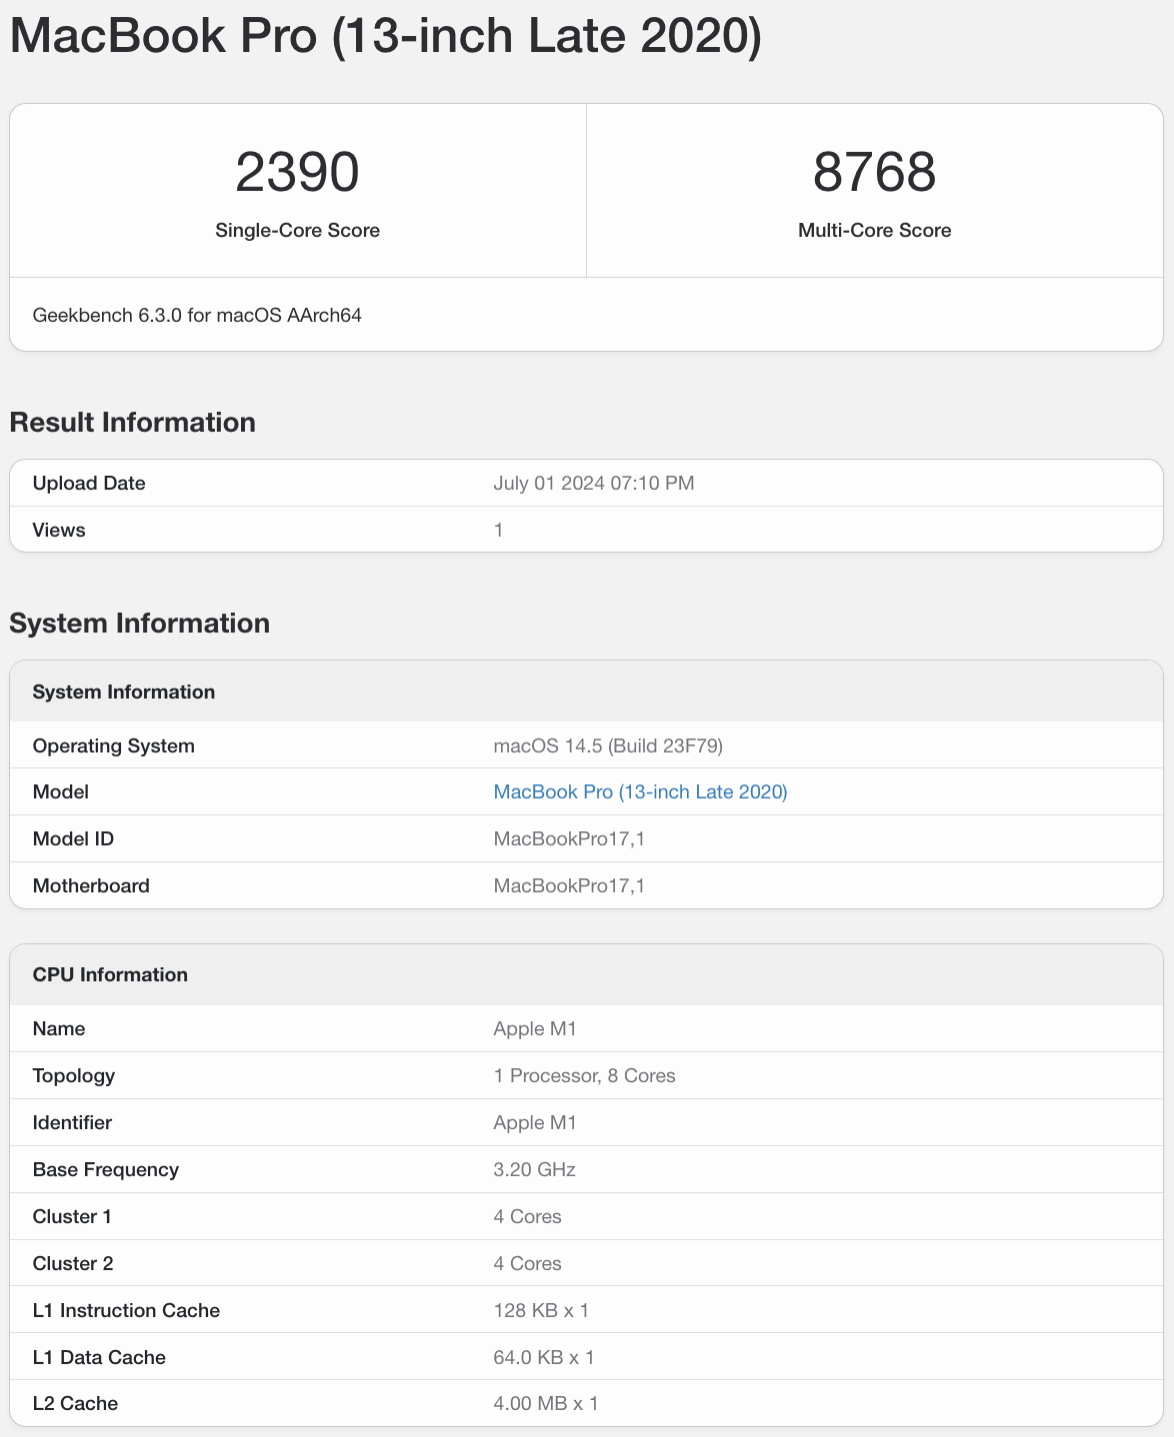Click the "Model" label beside the blue link
Viewport: 1174px width, 1437px height.
pyautogui.click(x=61, y=792)
